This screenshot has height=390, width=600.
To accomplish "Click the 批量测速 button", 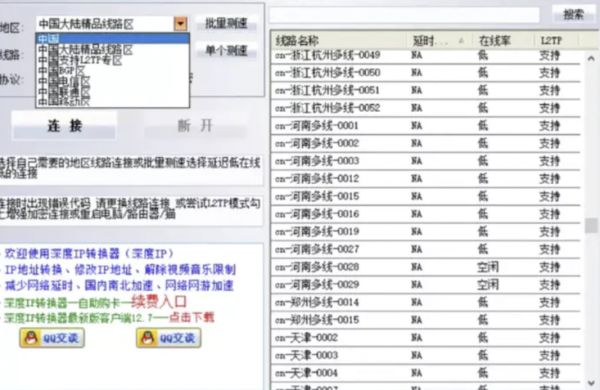I will 226,24.
